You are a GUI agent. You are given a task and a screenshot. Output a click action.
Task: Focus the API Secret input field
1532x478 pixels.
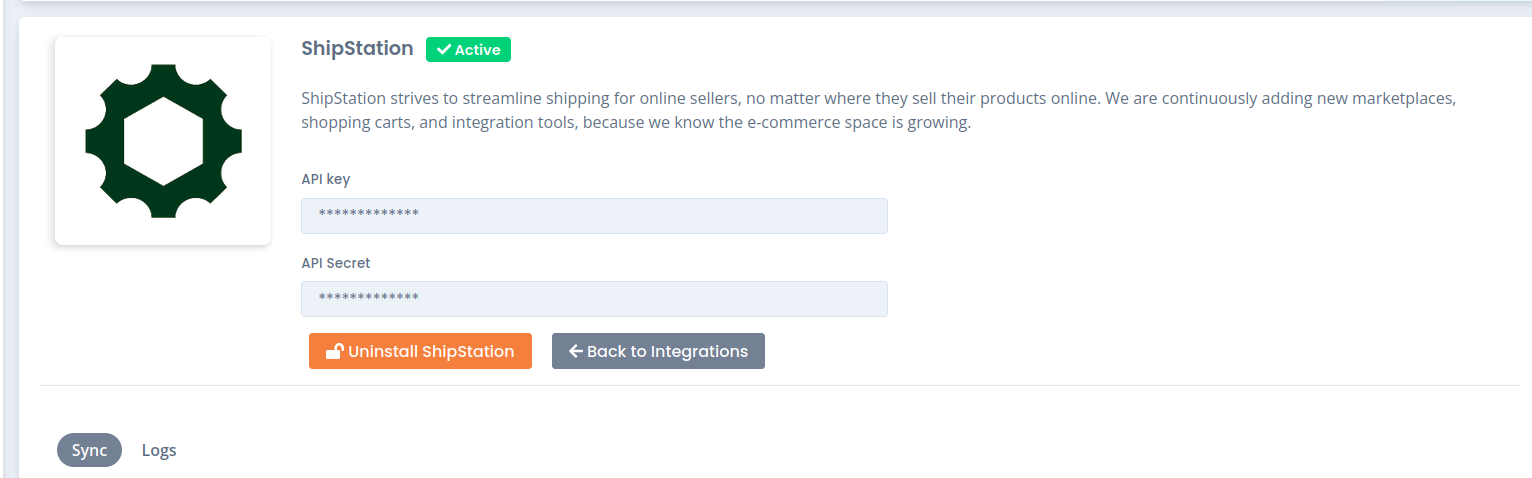pos(594,299)
